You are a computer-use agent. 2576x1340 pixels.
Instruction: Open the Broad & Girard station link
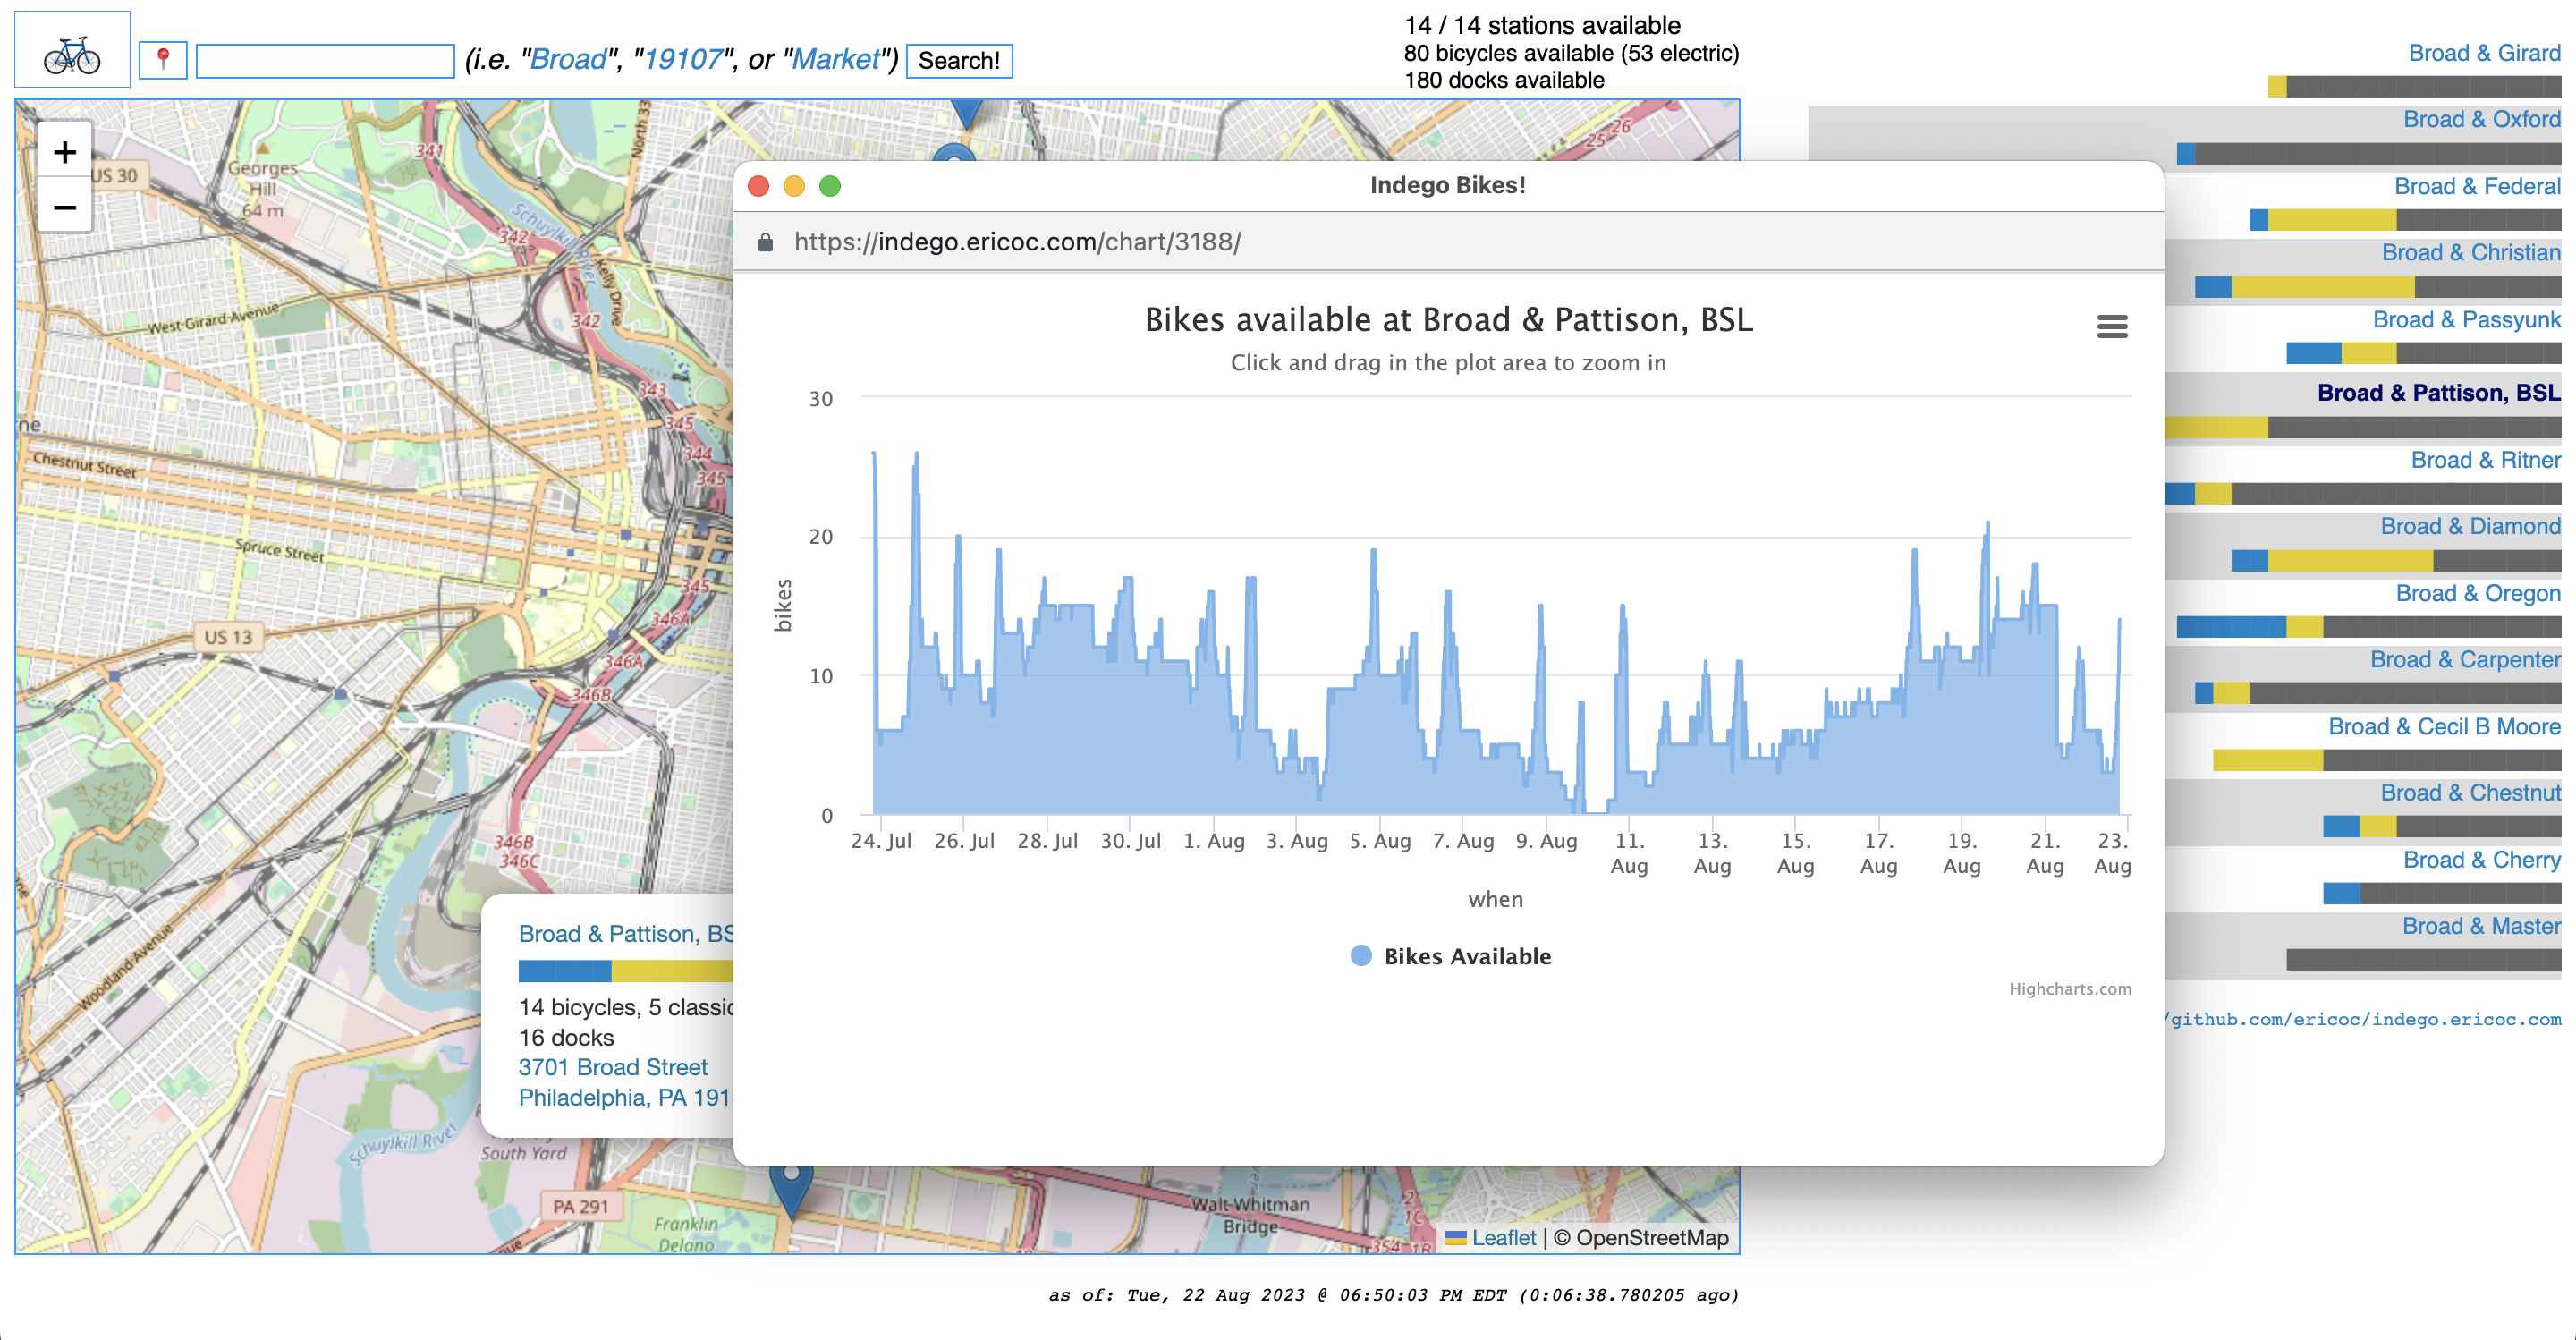click(x=2483, y=53)
